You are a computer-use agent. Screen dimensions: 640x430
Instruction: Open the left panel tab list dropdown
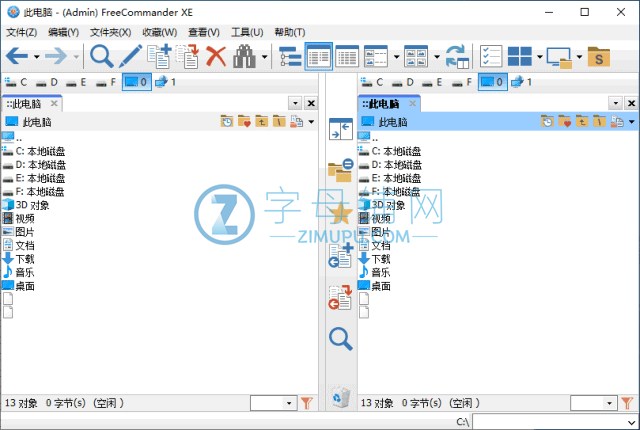click(x=295, y=104)
